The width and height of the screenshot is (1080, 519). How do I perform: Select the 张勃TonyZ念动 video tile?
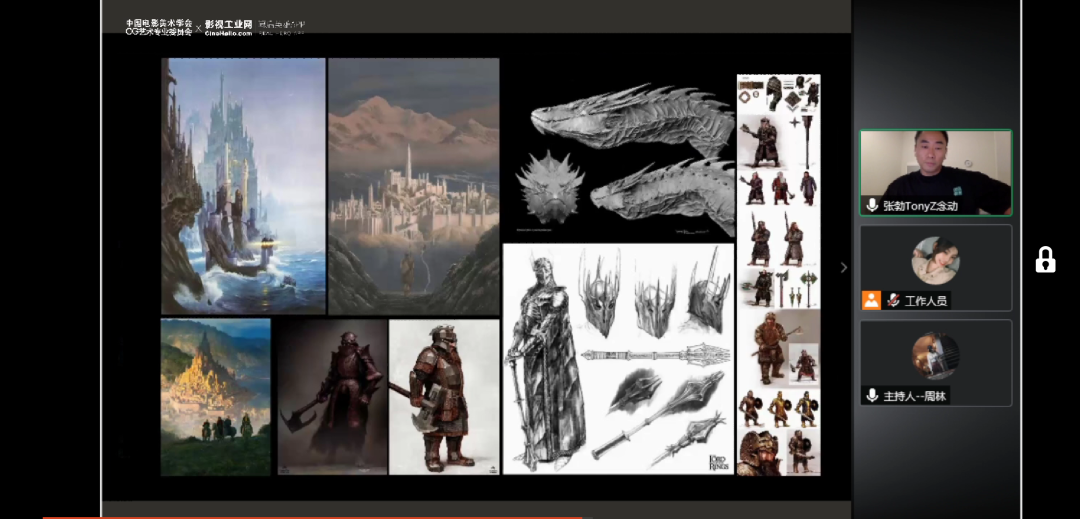935,172
